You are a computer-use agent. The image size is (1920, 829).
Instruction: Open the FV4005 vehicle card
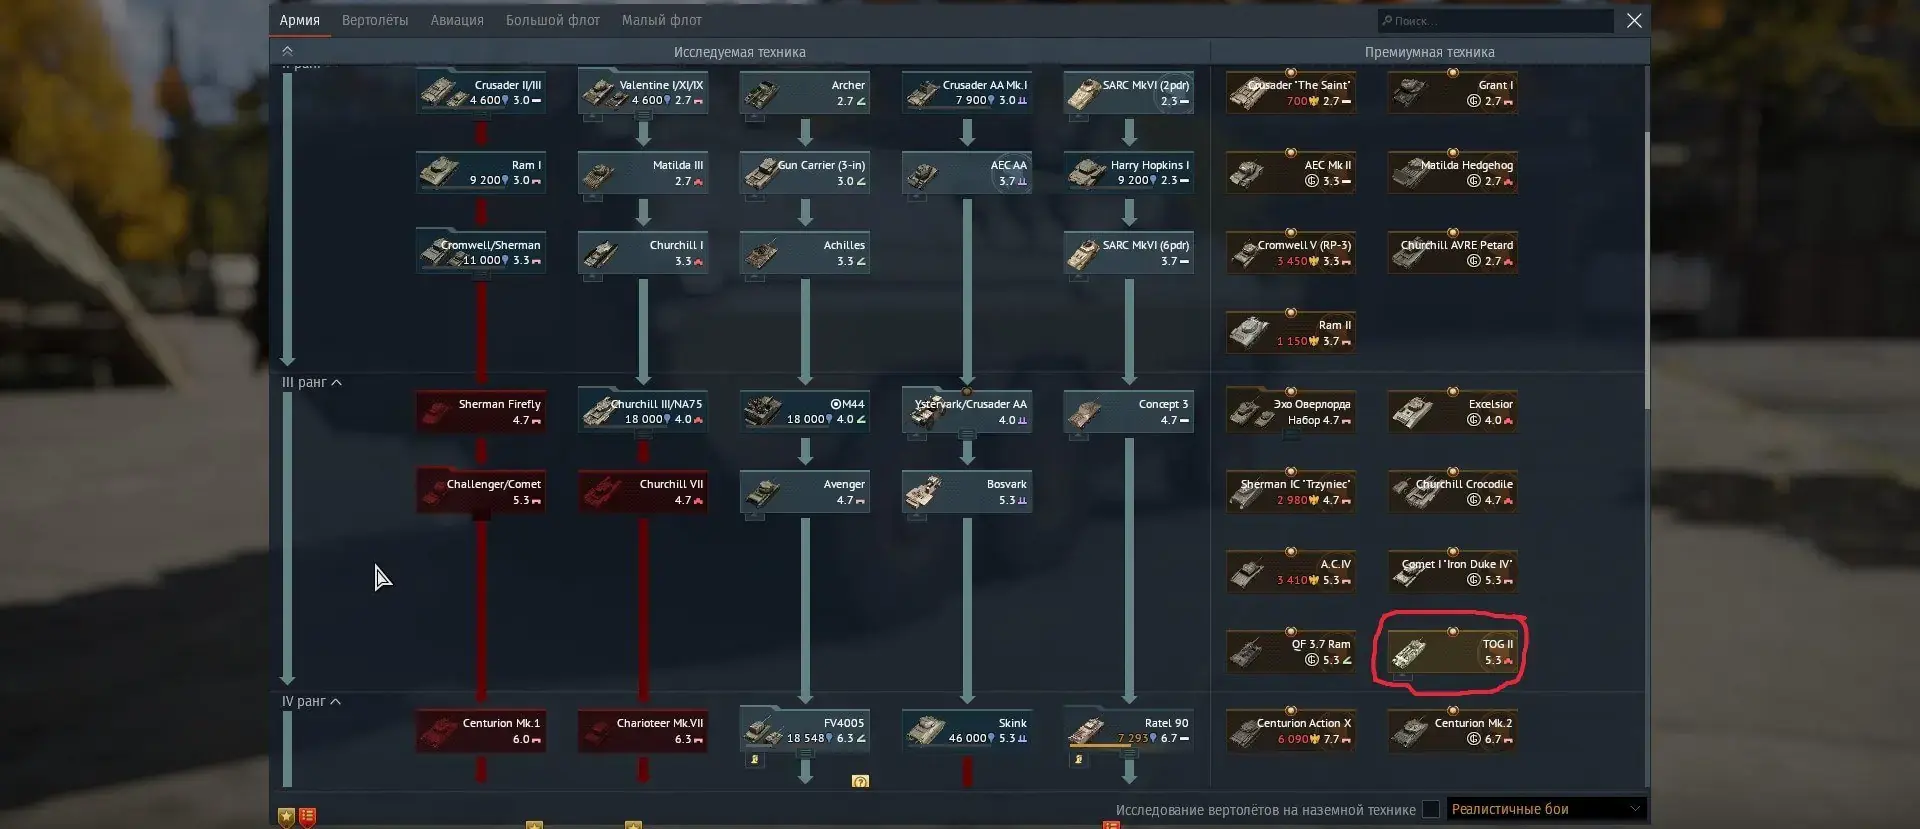click(805, 731)
